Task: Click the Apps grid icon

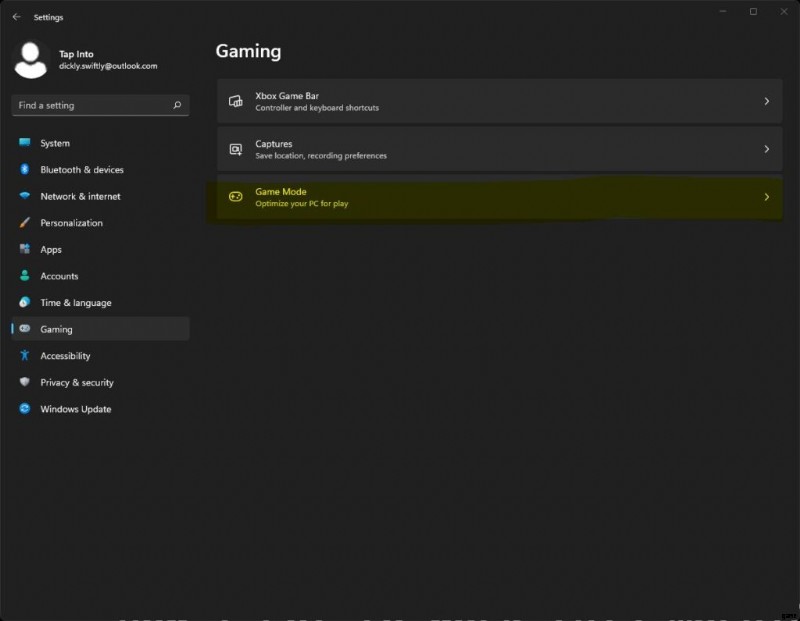Action: [24, 249]
